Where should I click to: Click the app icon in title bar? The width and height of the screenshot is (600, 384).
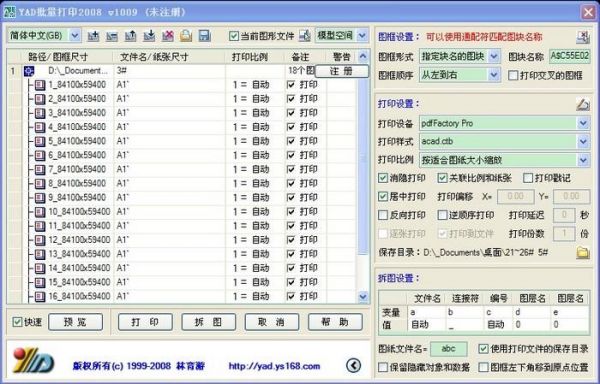[x=10, y=12]
